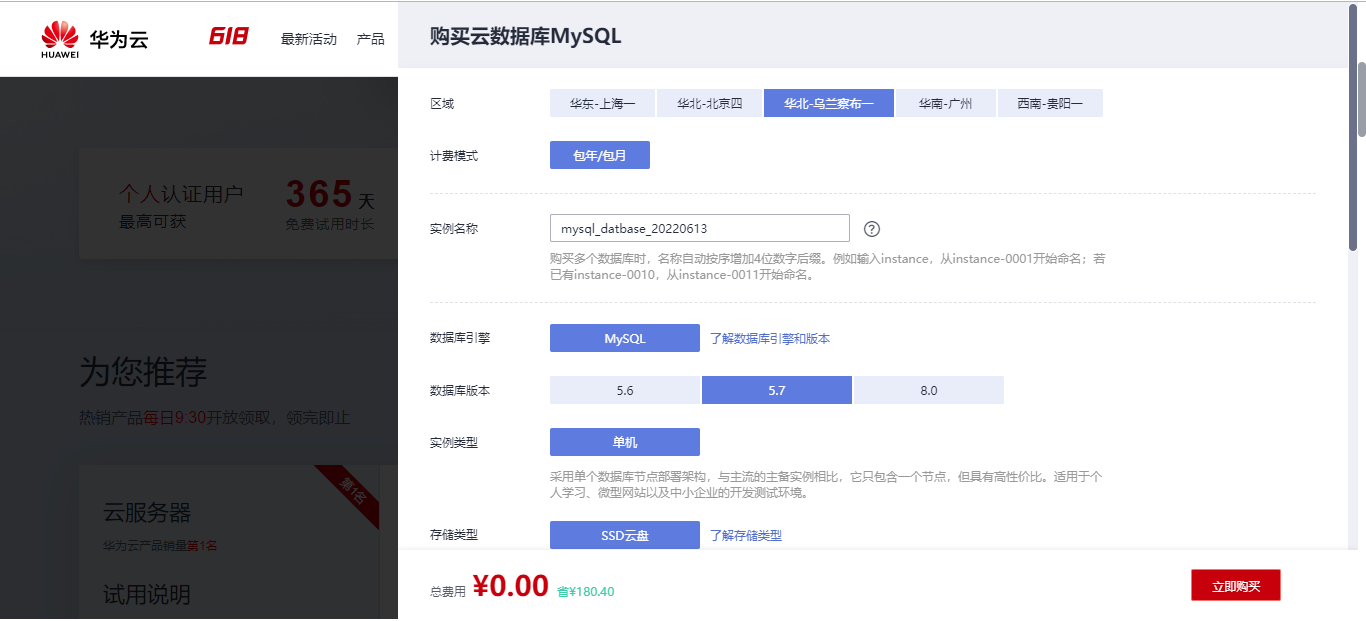This screenshot has width=1366, height=621.
Task: Open the 最新活动 menu item
Action: point(309,39)
